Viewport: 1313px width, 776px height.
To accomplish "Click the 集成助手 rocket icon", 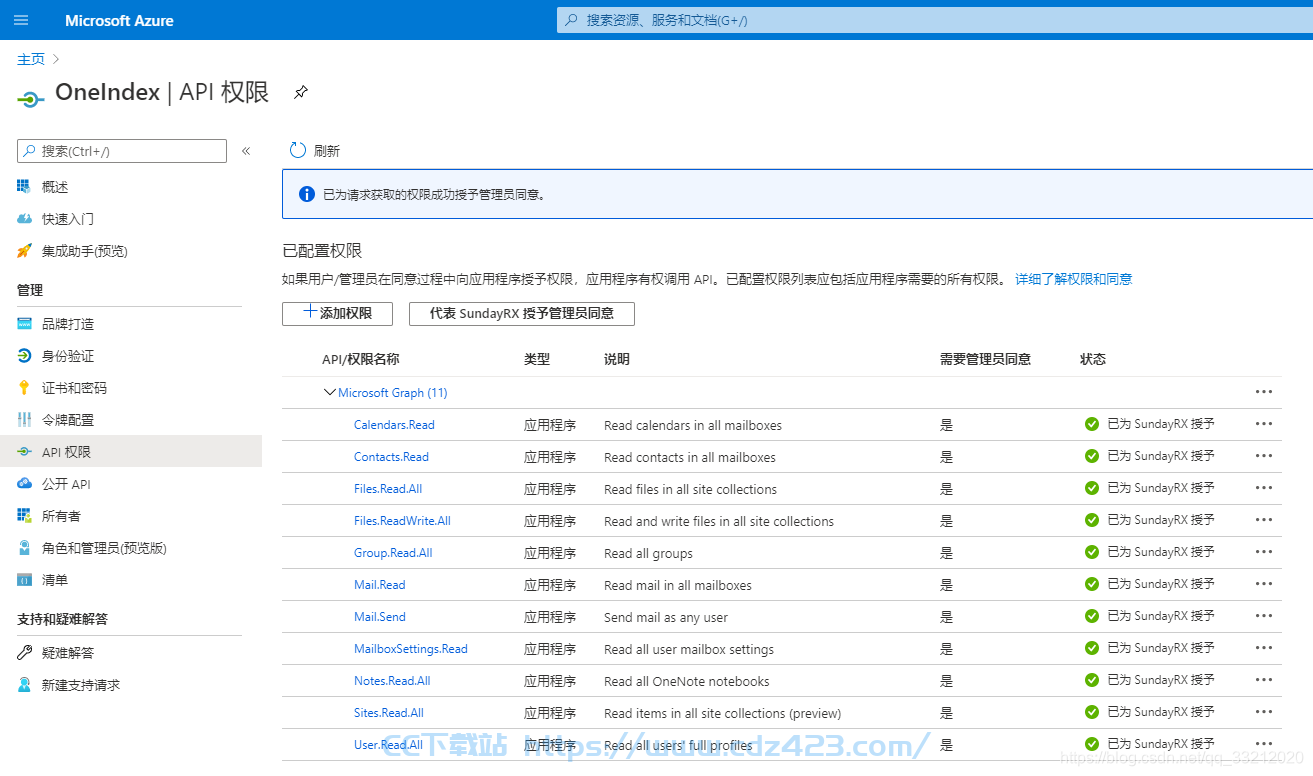I will [x=24, y=251].
